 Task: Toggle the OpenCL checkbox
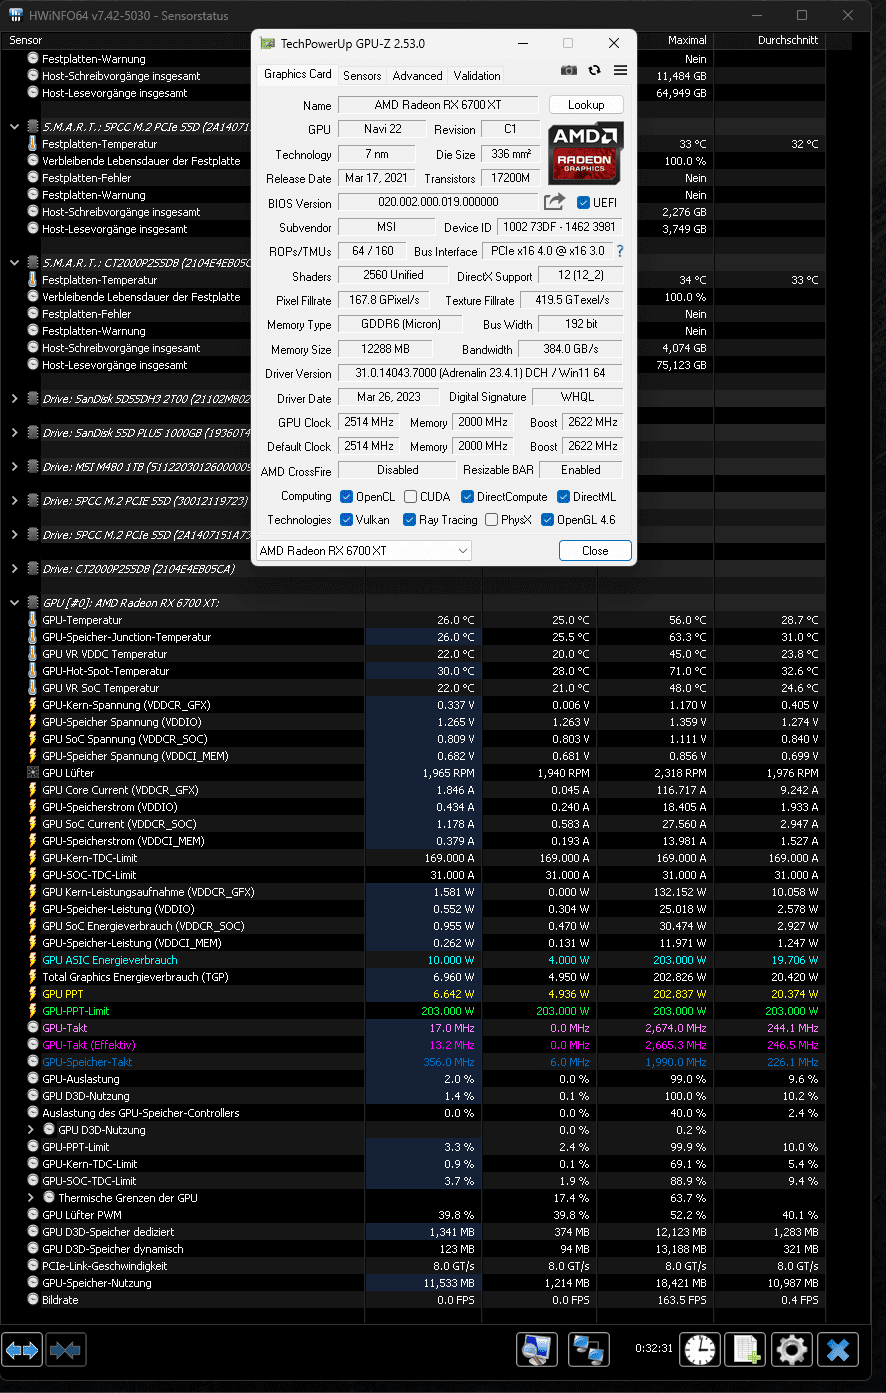(x=346, y=497)
